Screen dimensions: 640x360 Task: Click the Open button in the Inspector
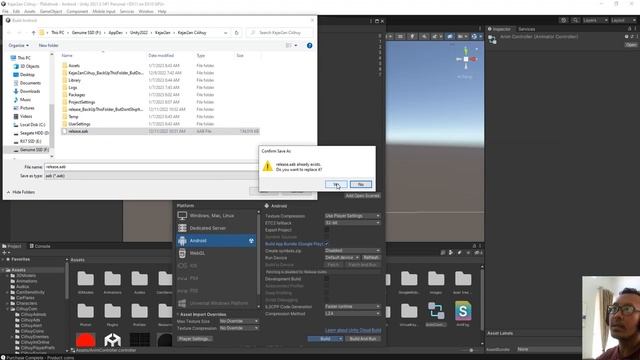click(x=631, y=45)
